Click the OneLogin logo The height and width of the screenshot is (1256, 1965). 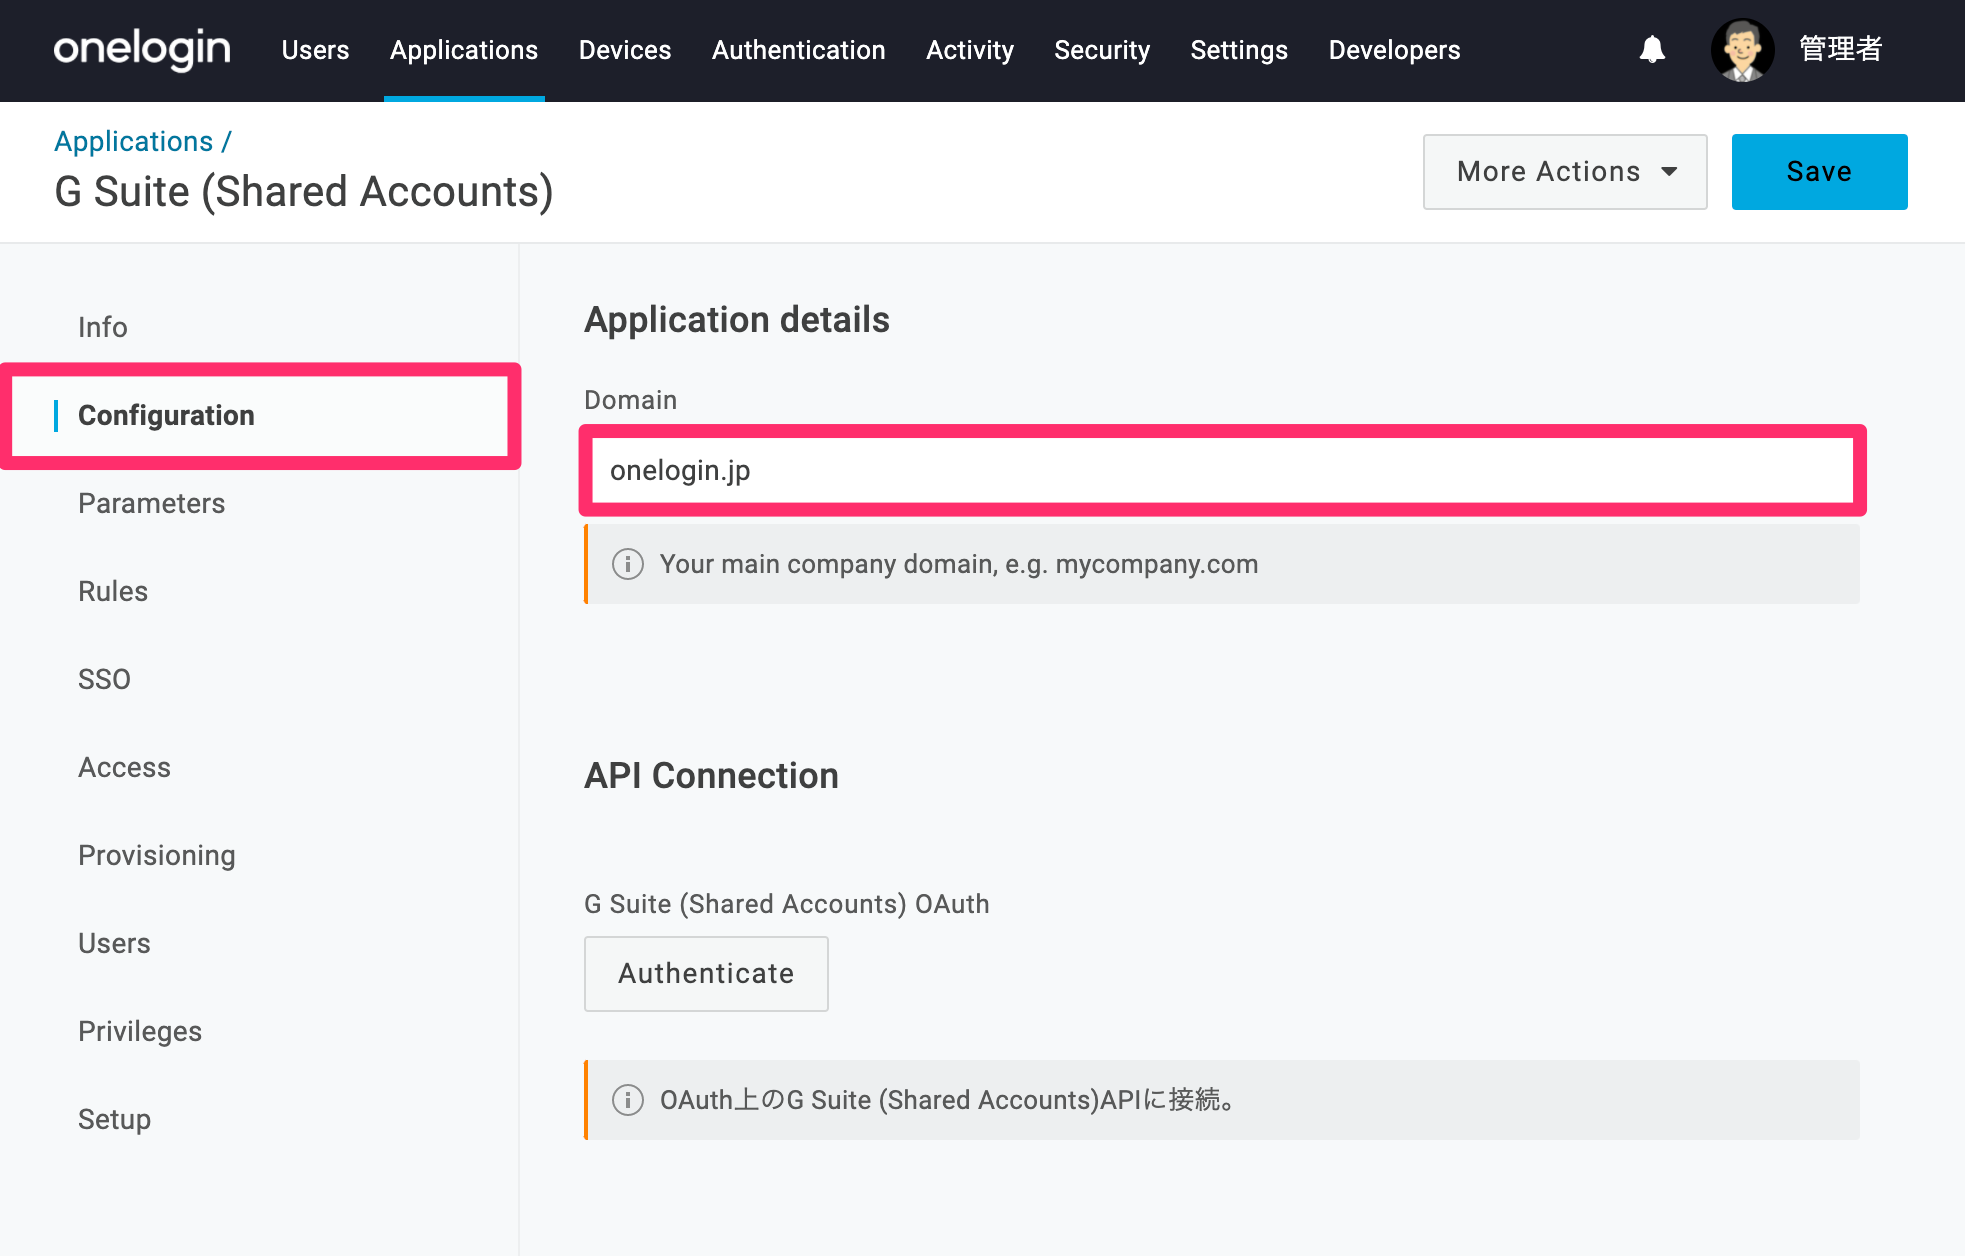pos(142,49)
